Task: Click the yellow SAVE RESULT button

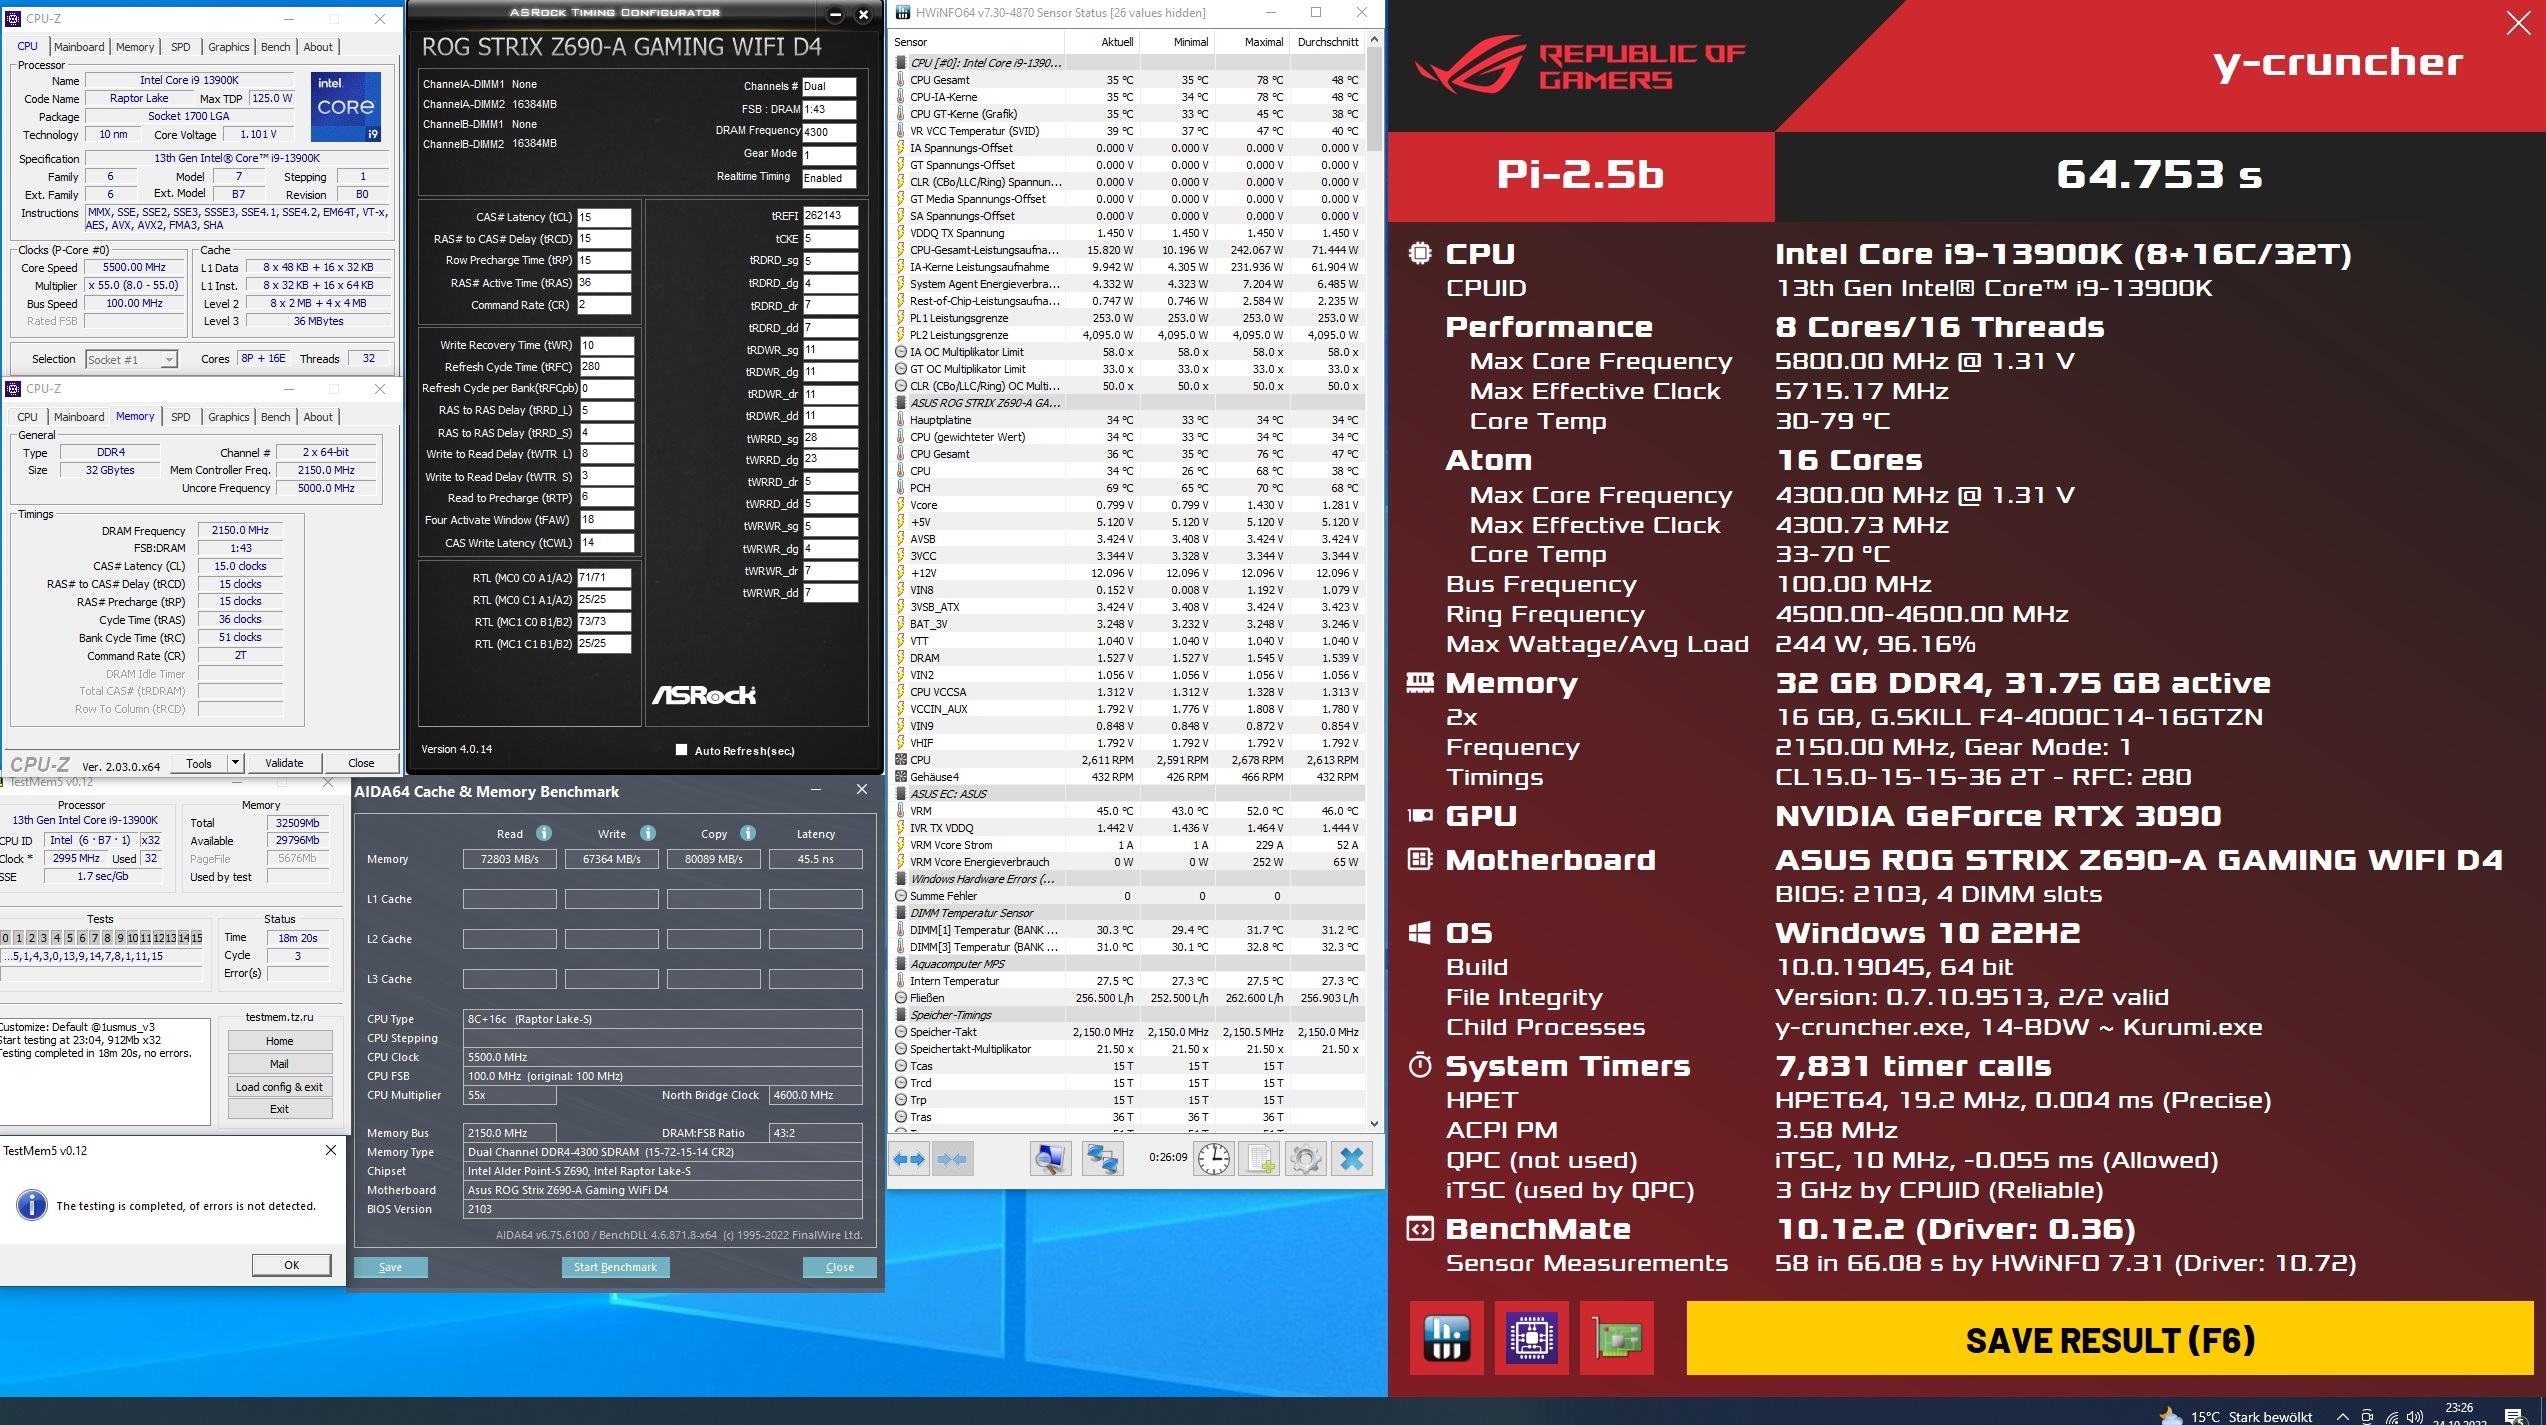Action: [2110, 1339]
